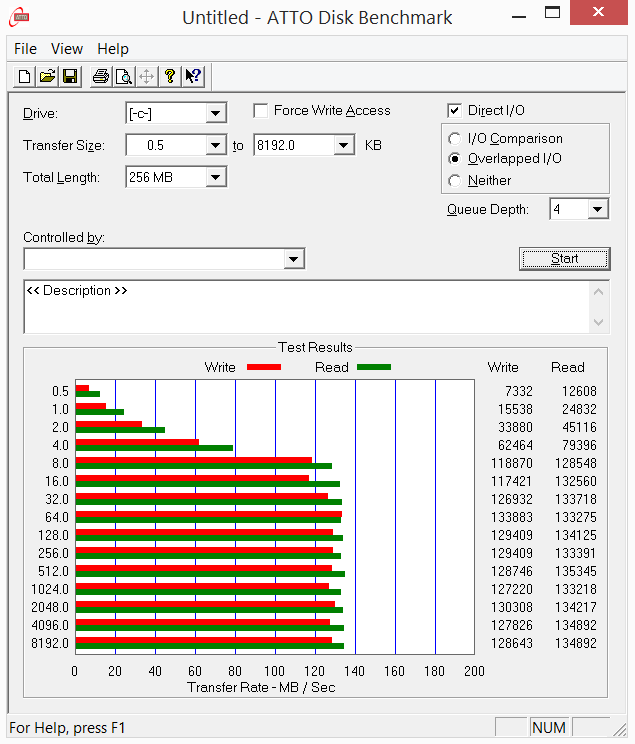Click the Description scrollbar down arrow
This screenshot has height=744, width=635.
[x=598, y=322]
